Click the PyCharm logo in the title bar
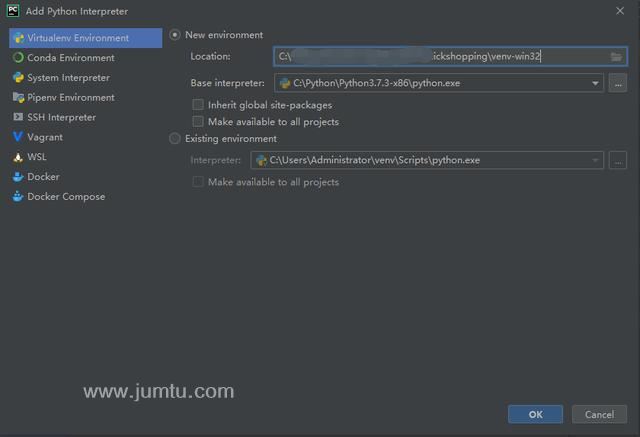 pyautogui.click(x=13, y=11)
